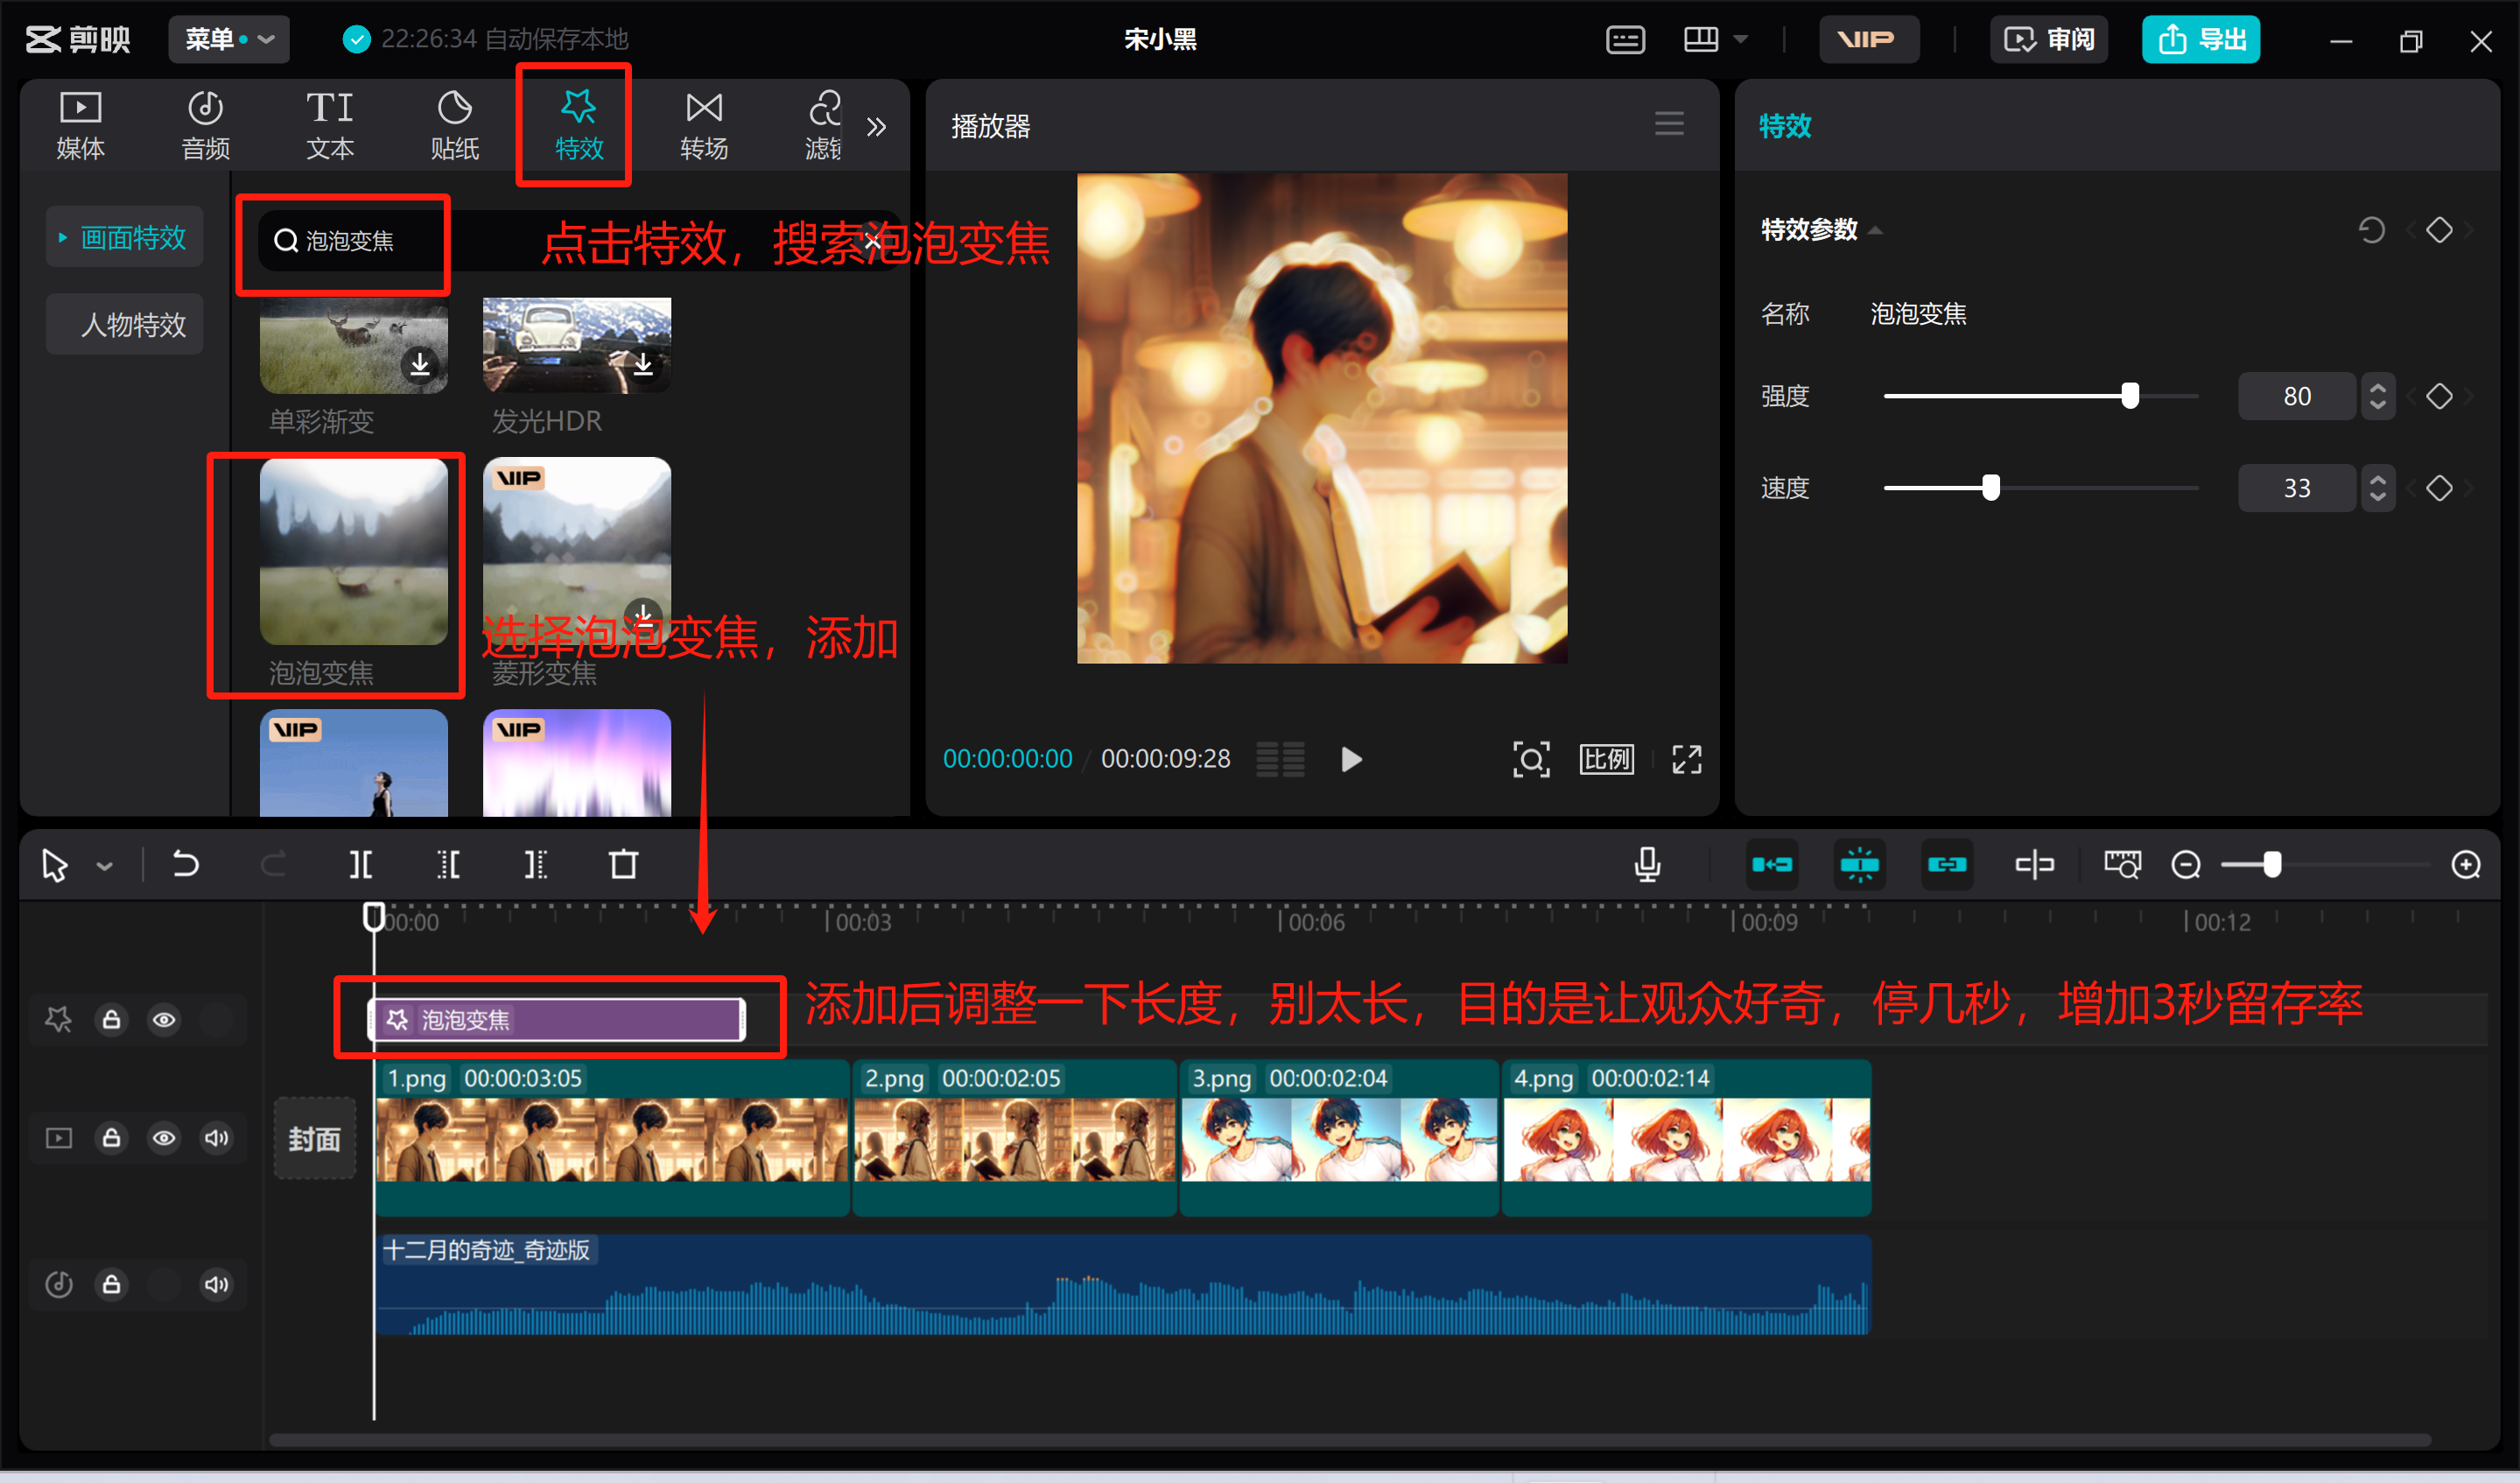Toggle track linkage
Screen dimensions: 2520x1483
1947,864
